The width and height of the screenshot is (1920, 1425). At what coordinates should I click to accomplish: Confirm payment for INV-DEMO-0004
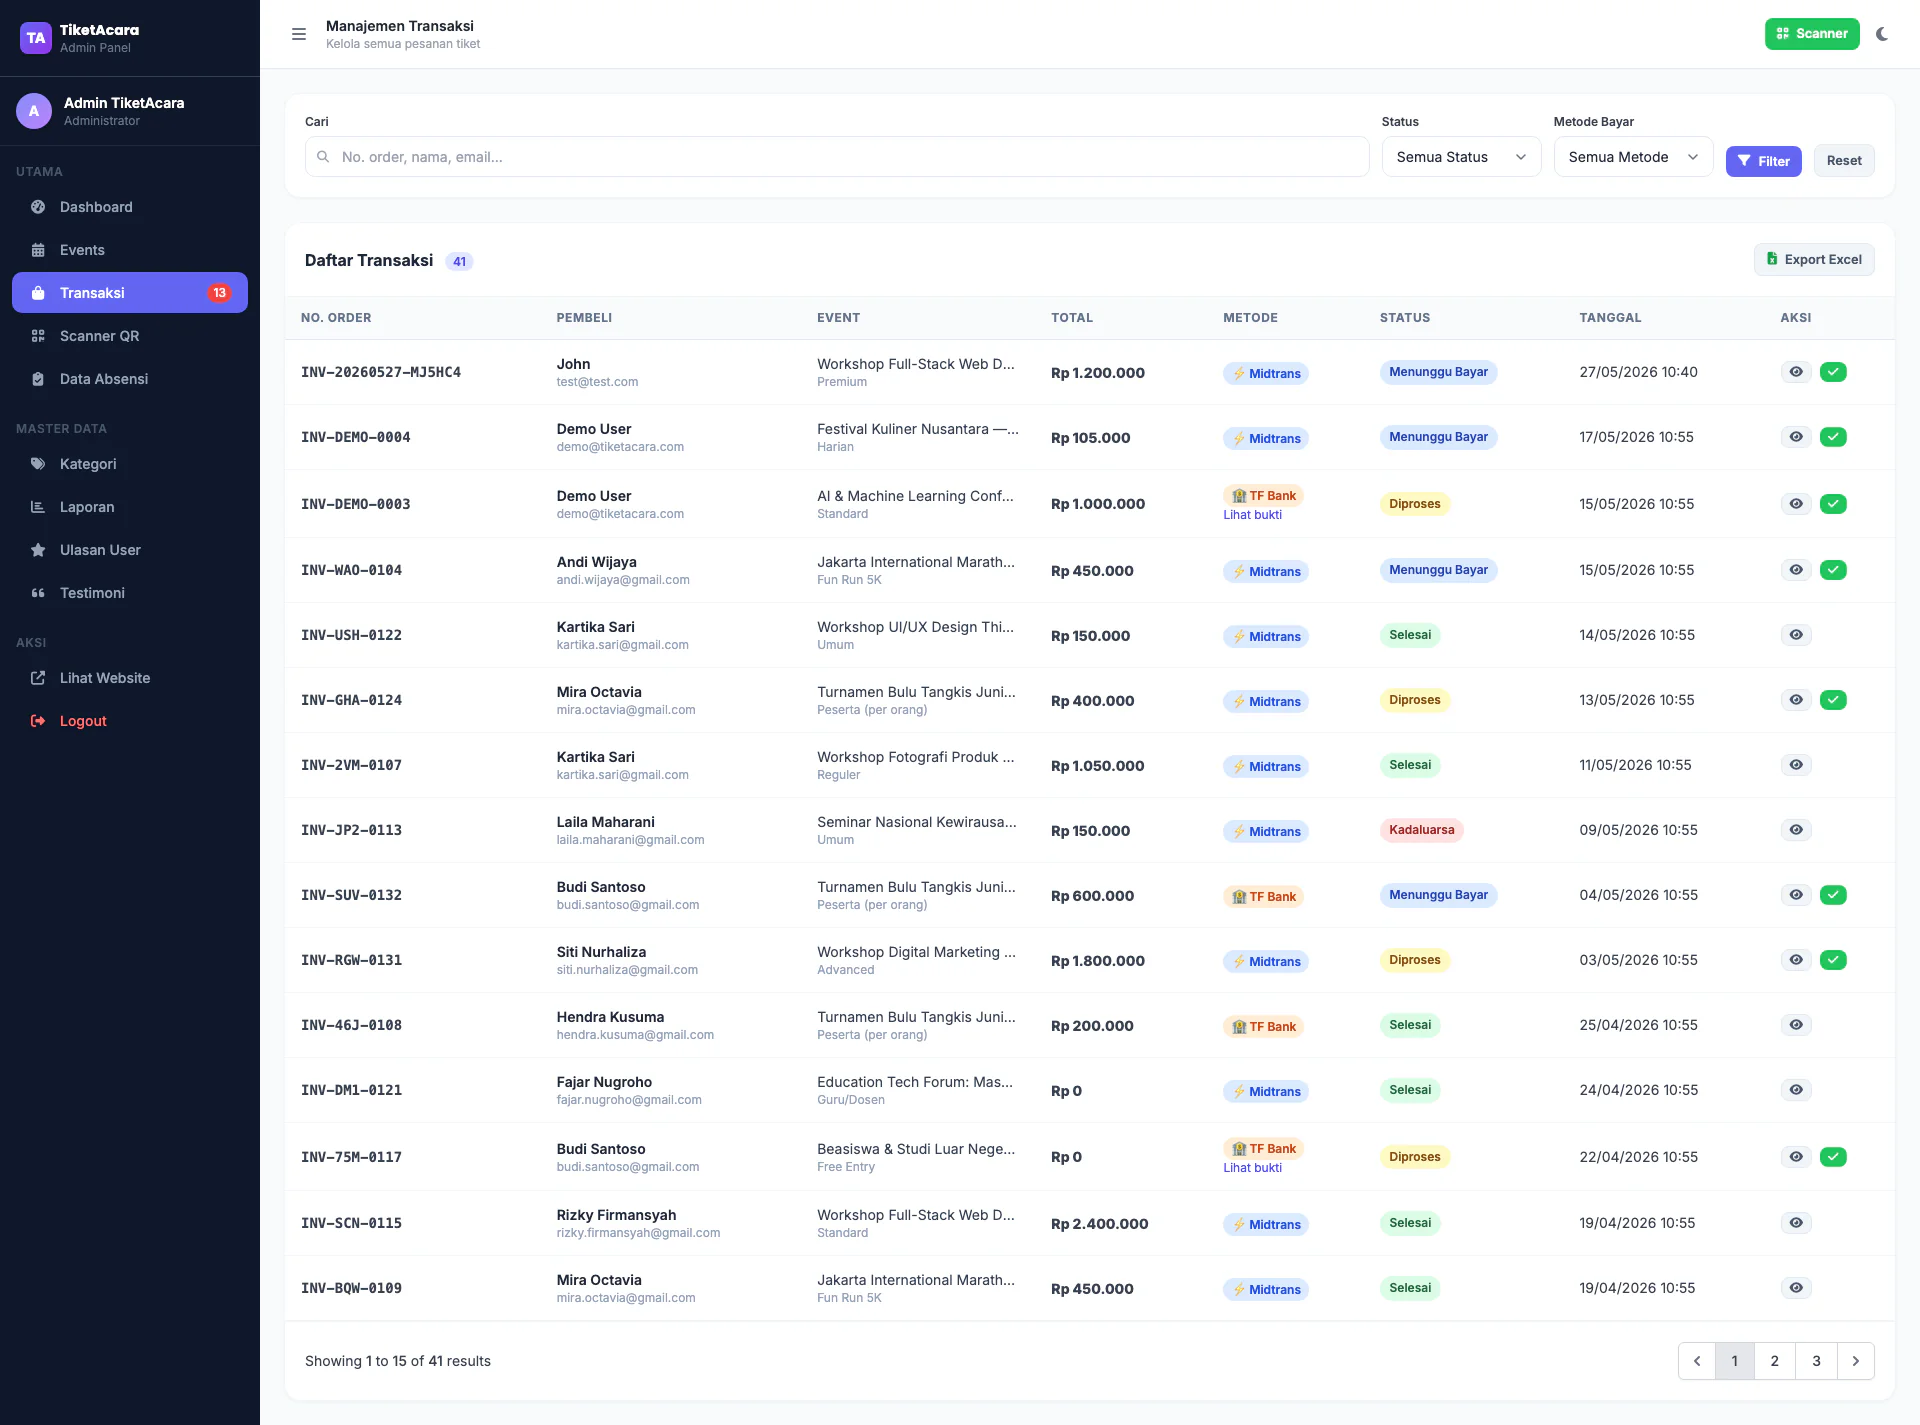pyautogui.click(x=1833, y=437)
